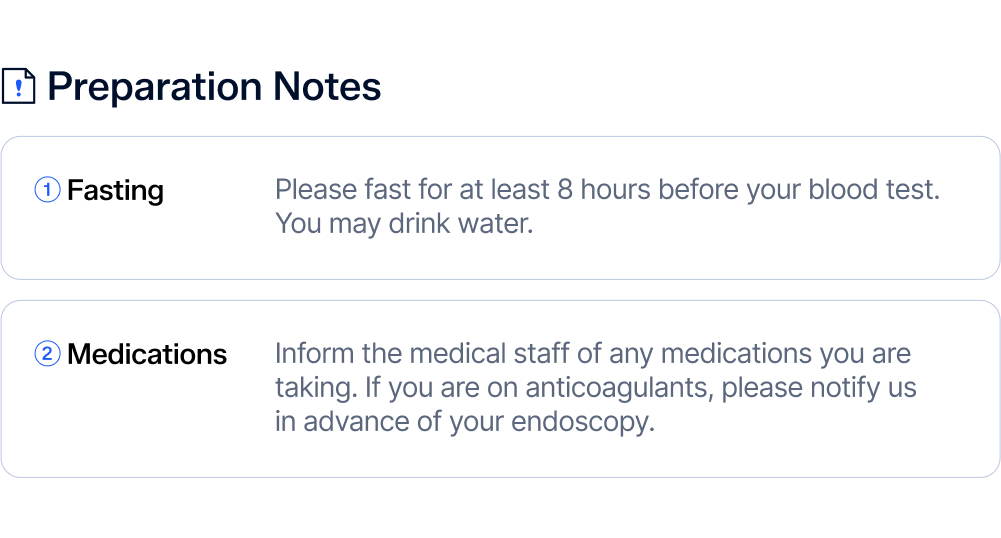Viewport: 1001px width, 538px height.
Task: Click the circled number 1 icon
Action: (x=47, y=189)
